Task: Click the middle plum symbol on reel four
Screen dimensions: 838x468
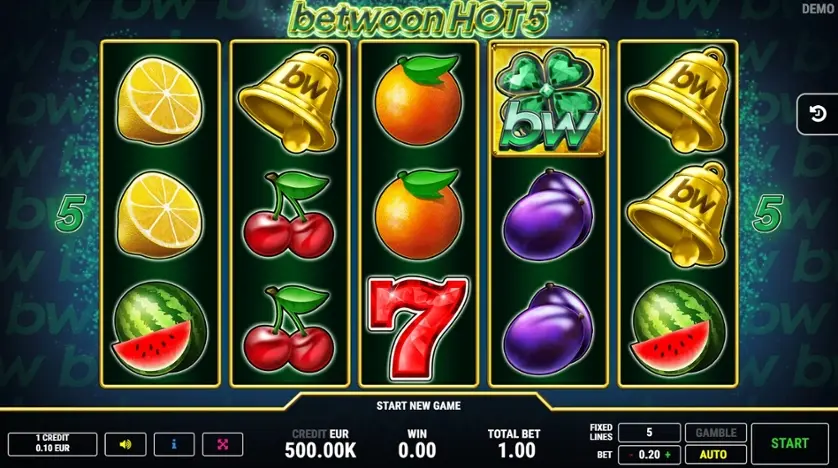Action: (x=548, y=214)
